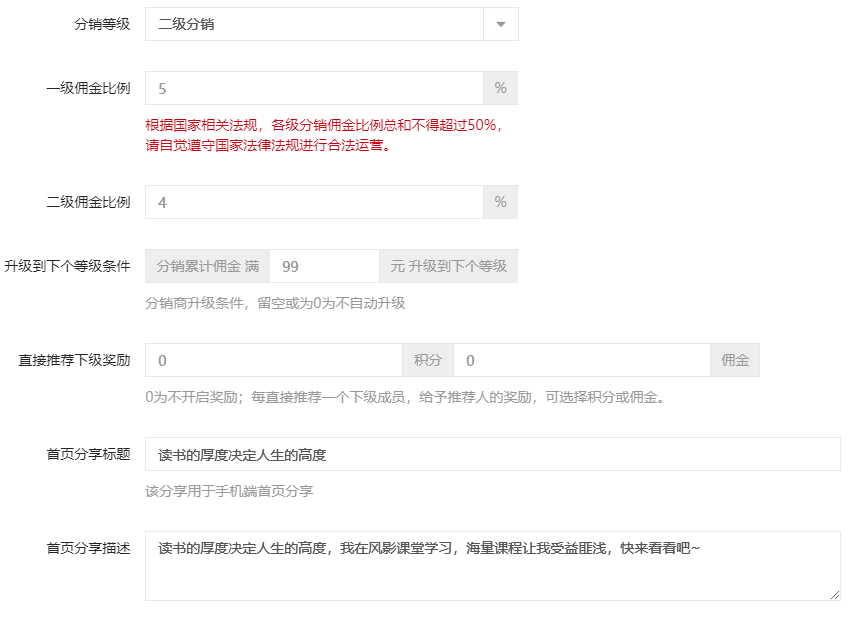Screen dimensions: 861x617
Task: Click the 分销商升级条件 hint text
Action: [275, 303]
